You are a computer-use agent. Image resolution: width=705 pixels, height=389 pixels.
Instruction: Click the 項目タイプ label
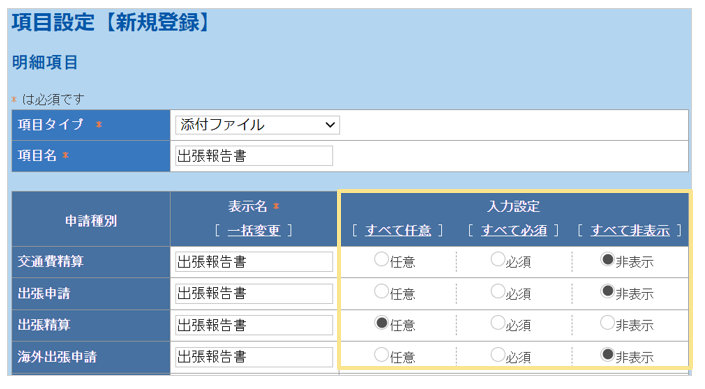click(x=51, y=125)
